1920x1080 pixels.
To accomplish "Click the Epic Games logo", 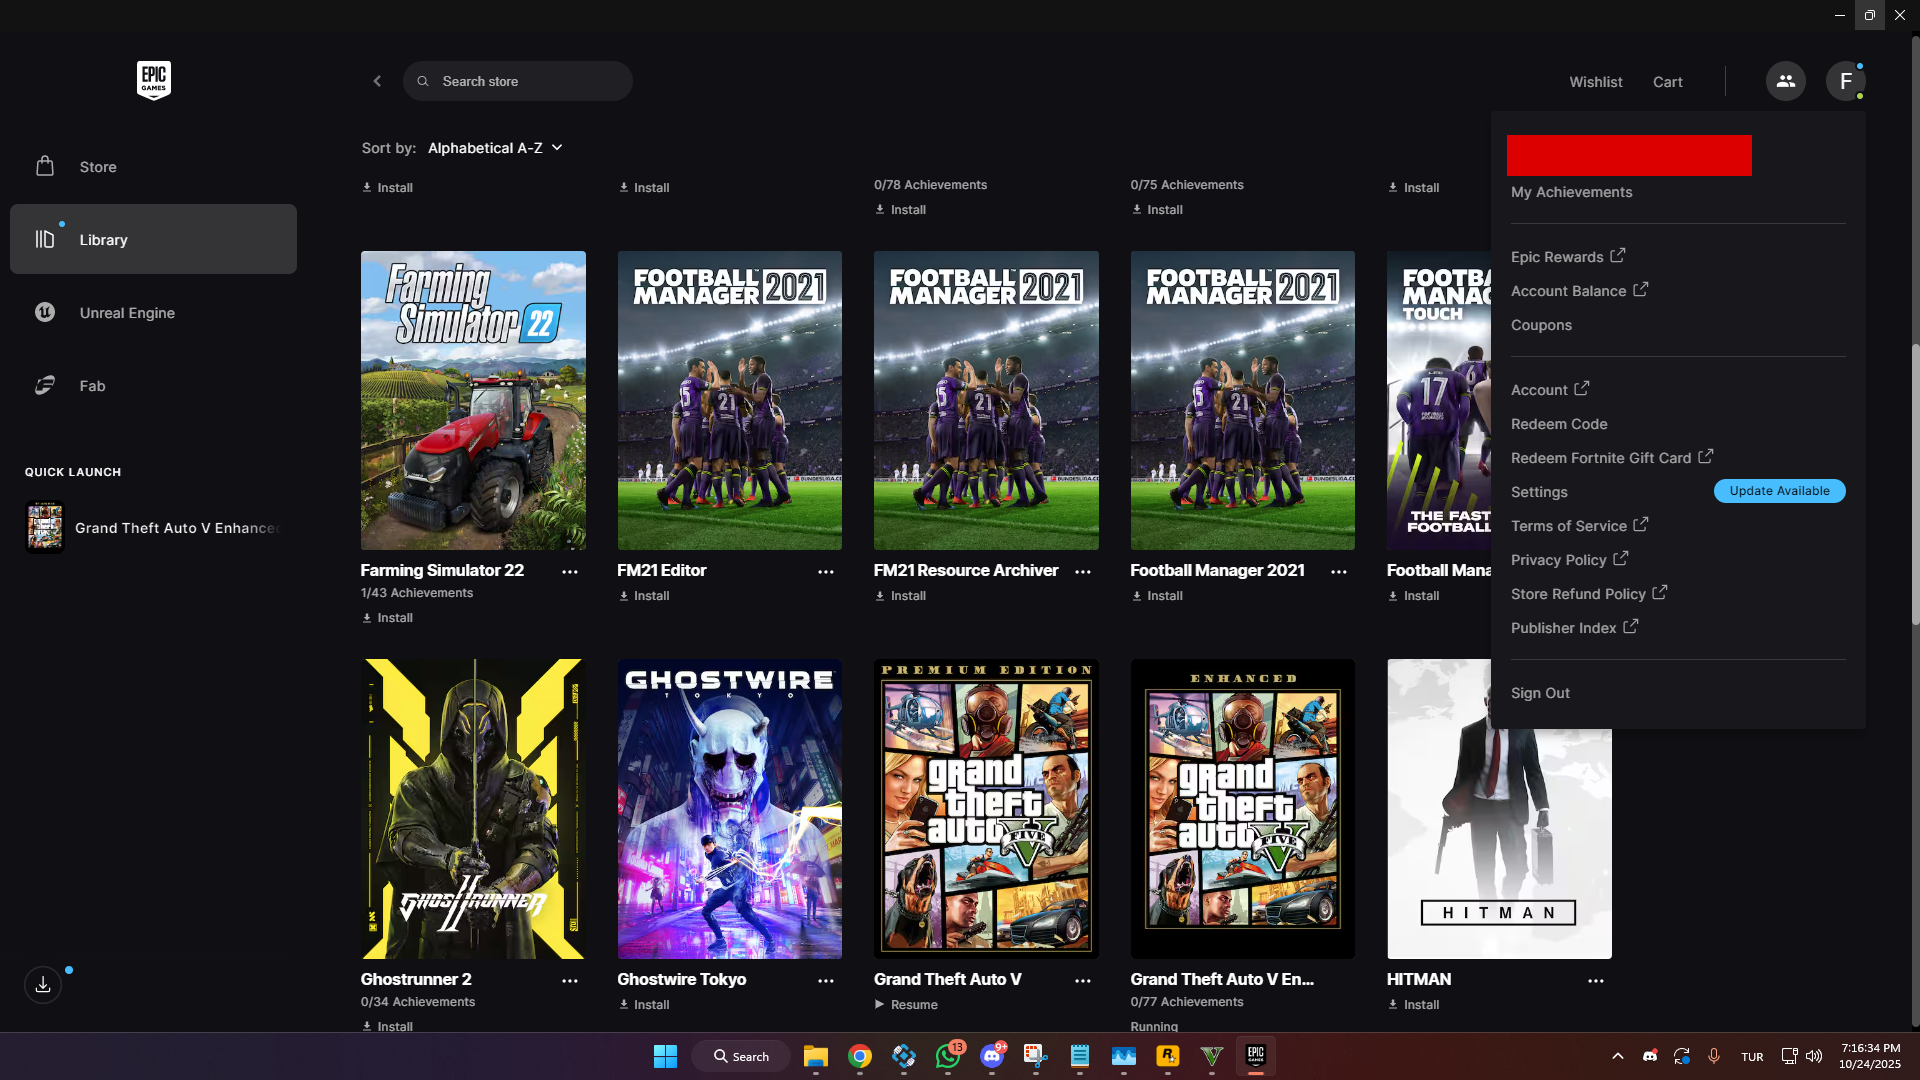I will 153,80.
